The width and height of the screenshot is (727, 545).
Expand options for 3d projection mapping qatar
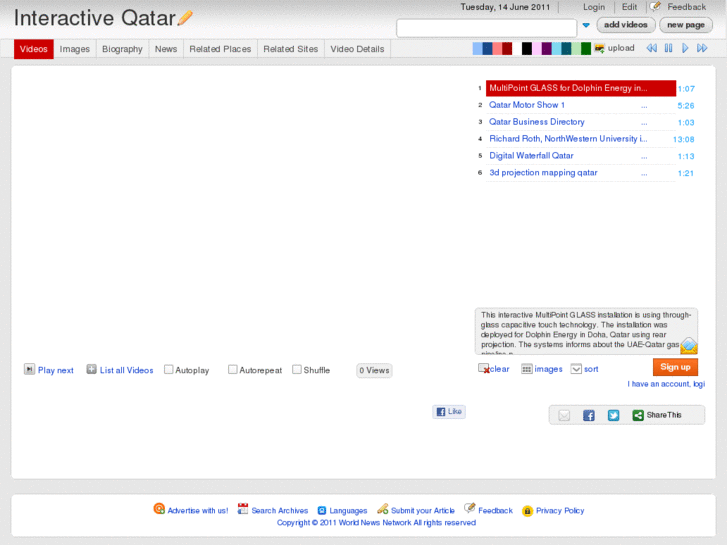click(x=644, y=174)
